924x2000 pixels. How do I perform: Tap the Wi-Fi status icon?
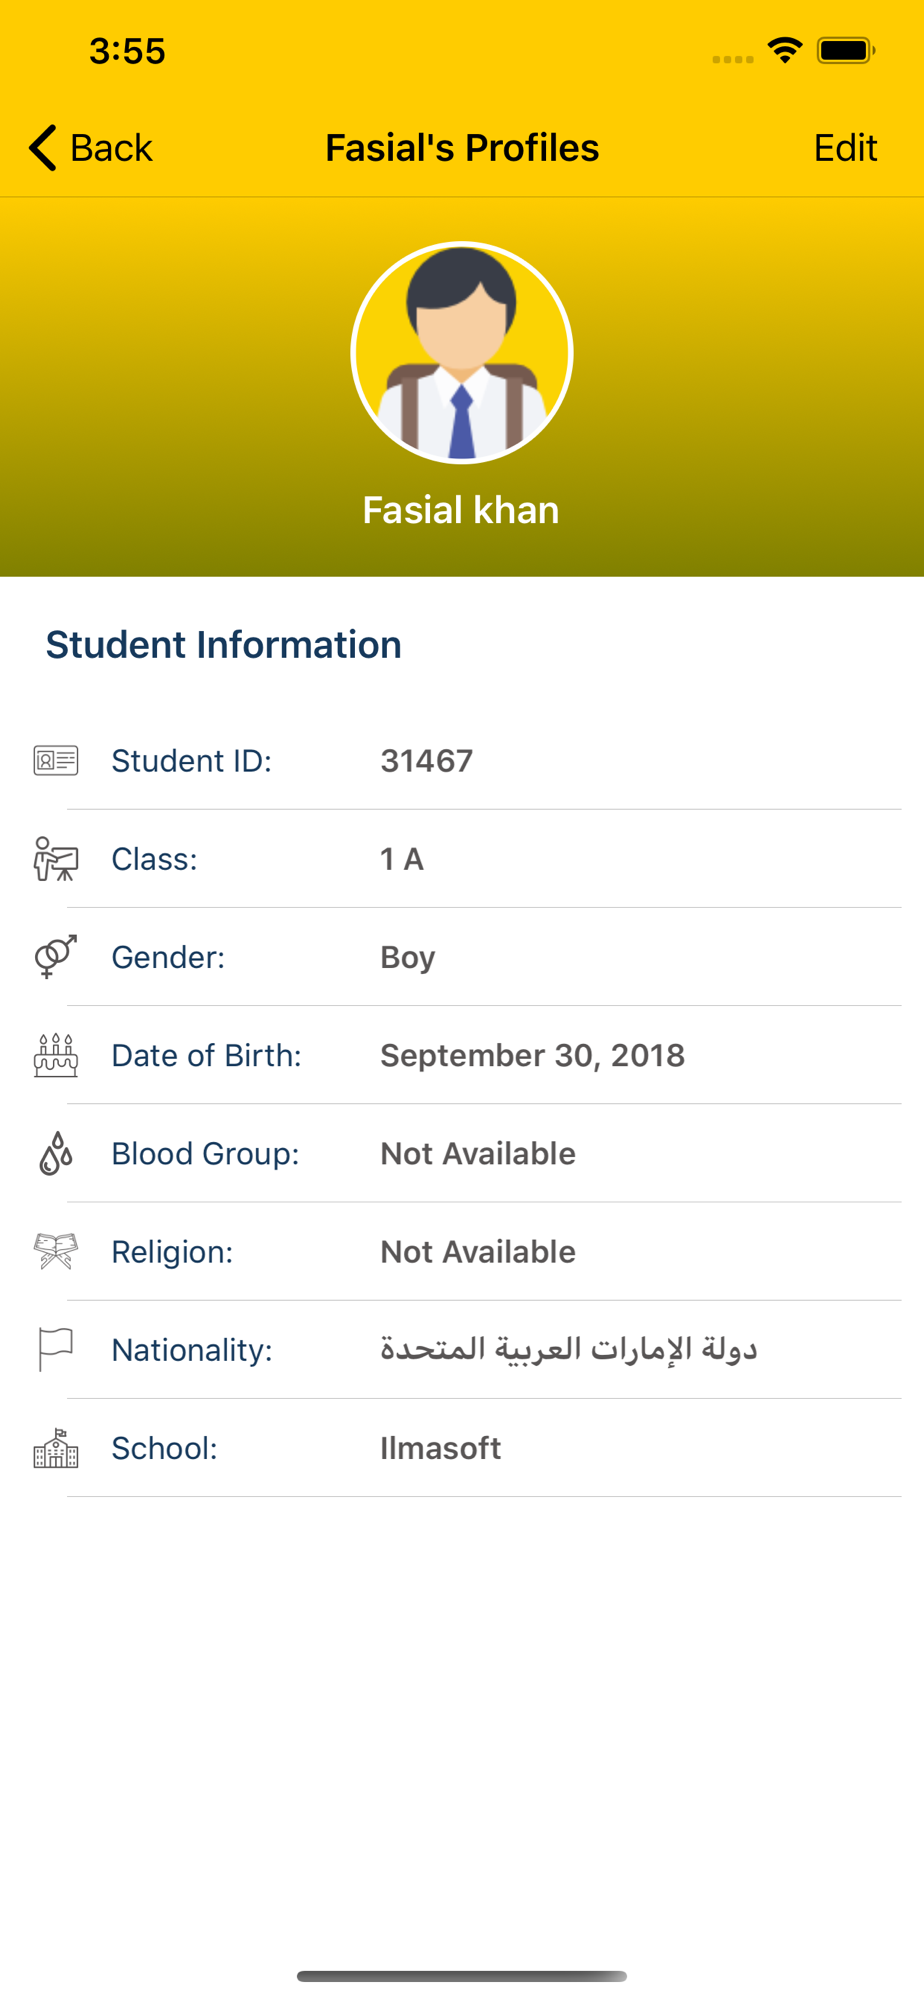pos(785,50)
